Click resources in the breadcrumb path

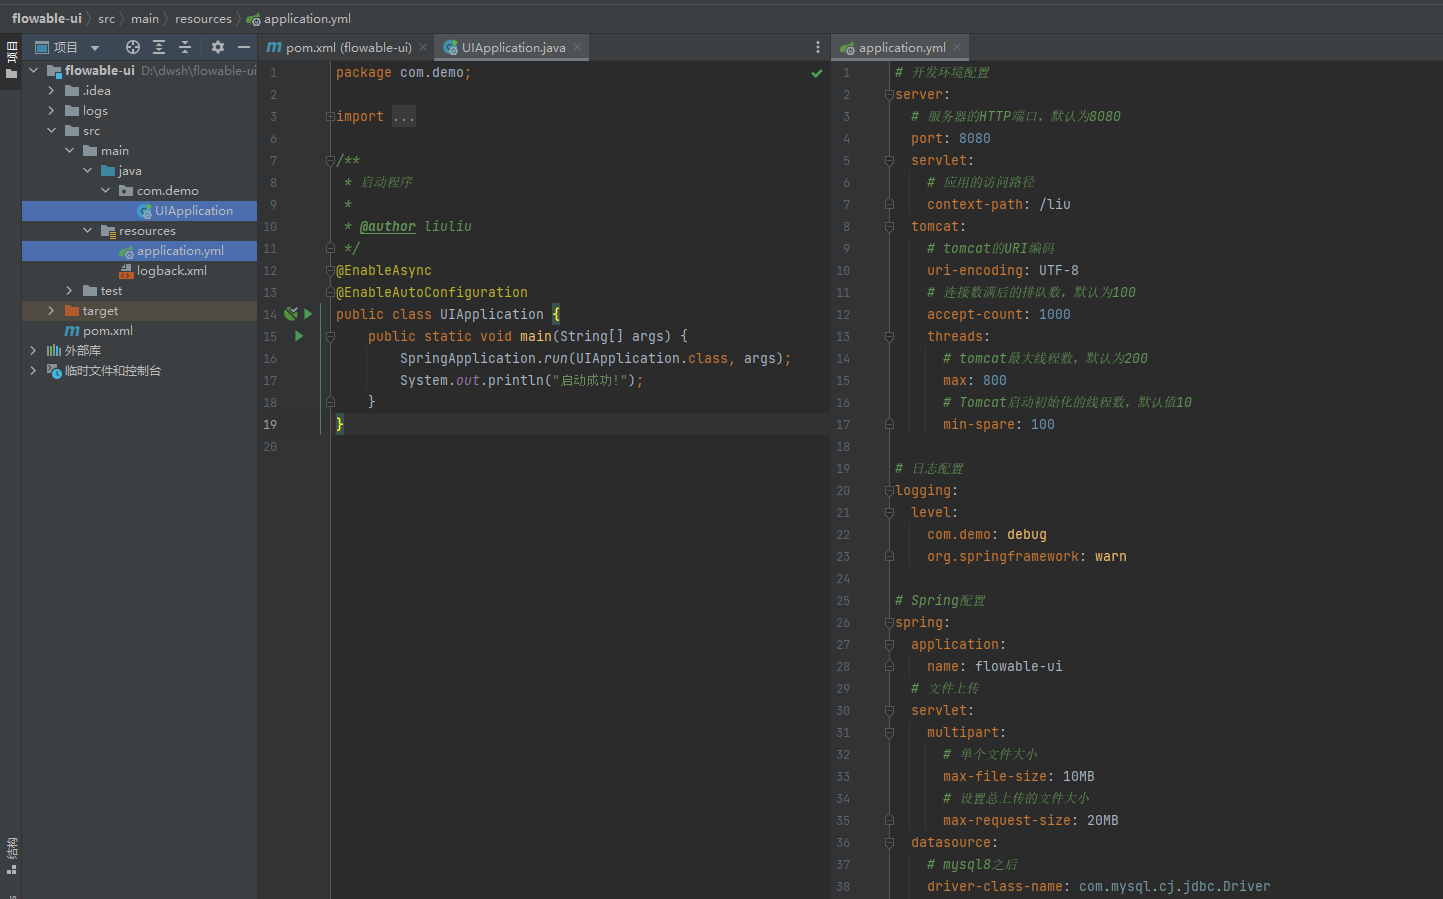(203, 19)
